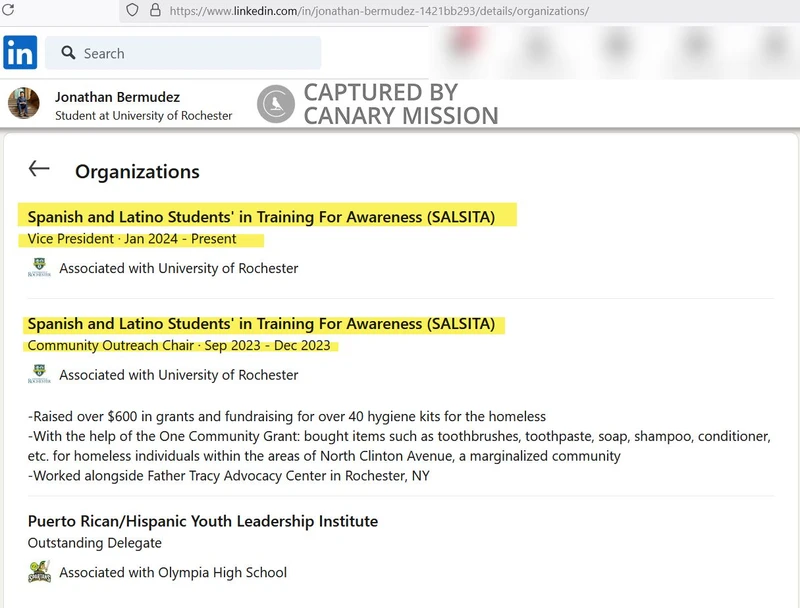Open the second SALSITA heading, Community Outreach Chair entry
Viewport: 800px width, 608px height.
(261, 323)
